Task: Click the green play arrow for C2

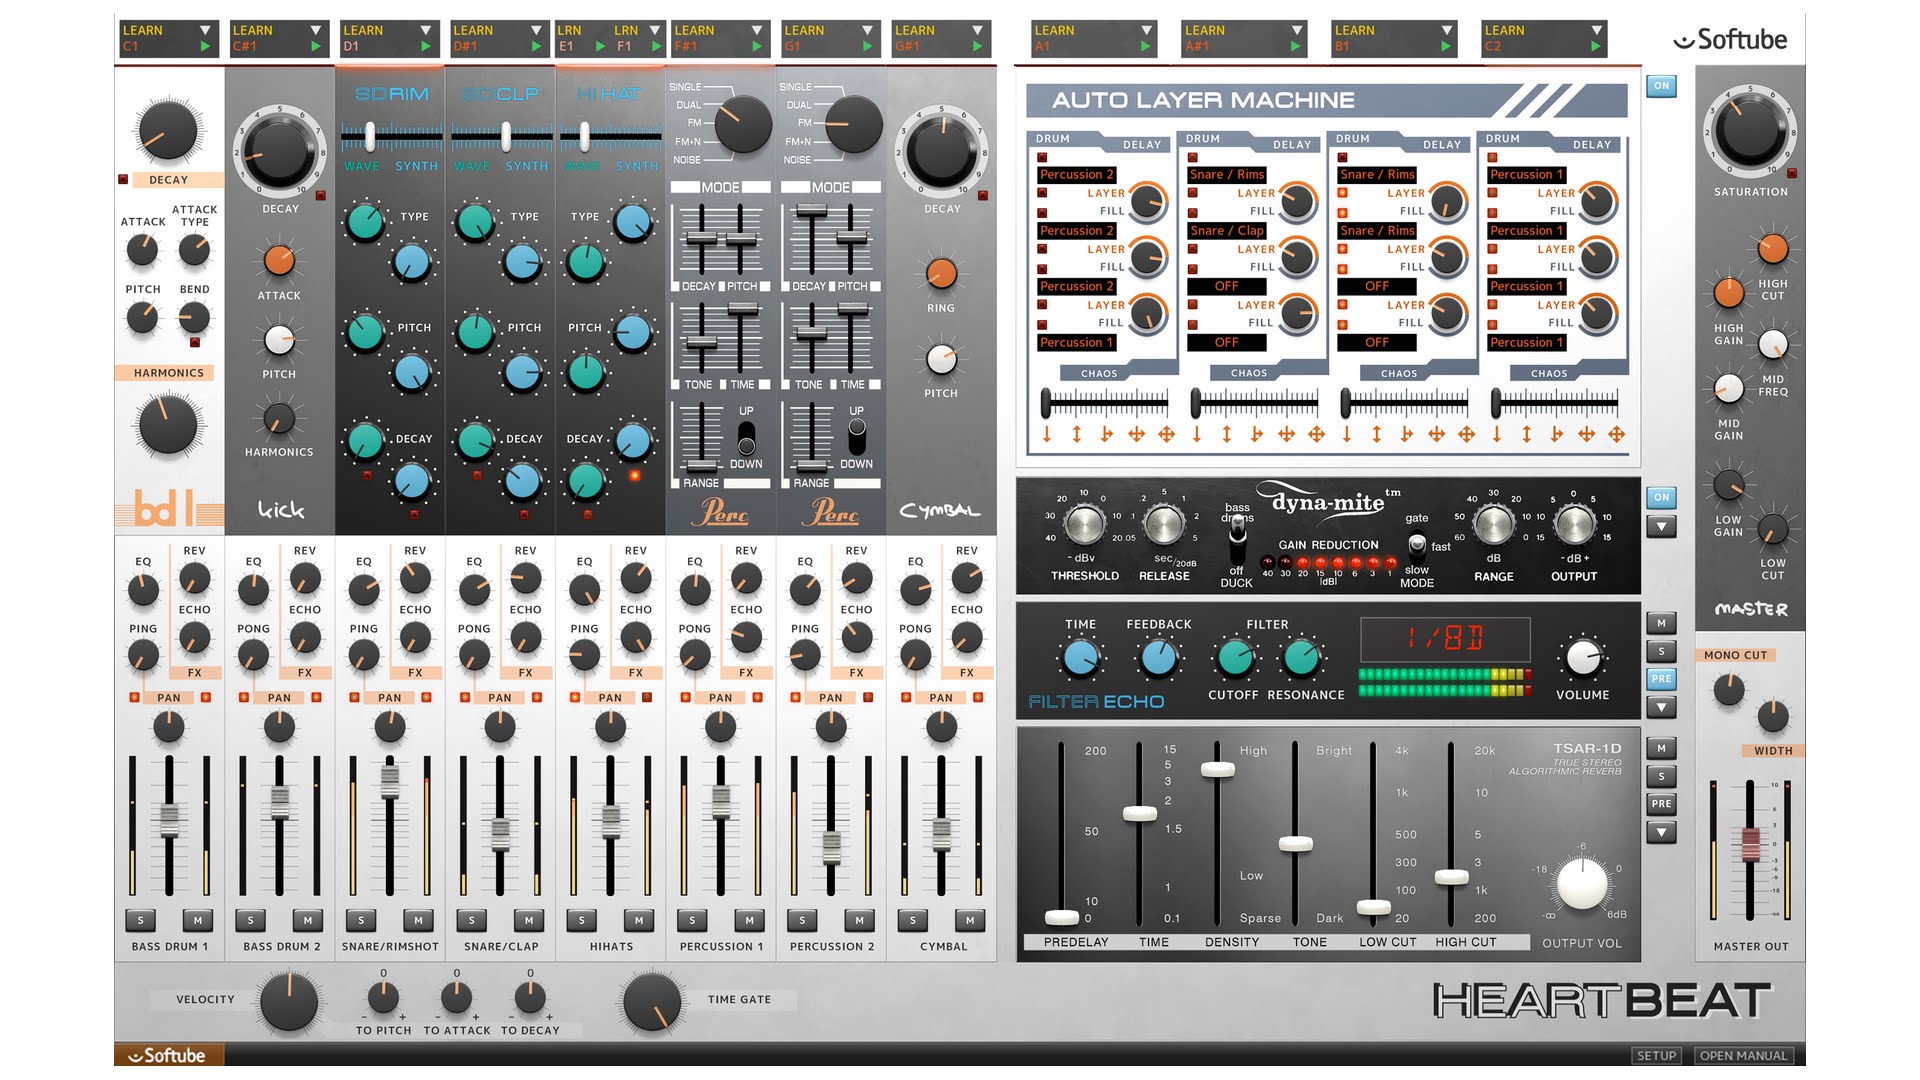Action: [x=1595, y=46]
